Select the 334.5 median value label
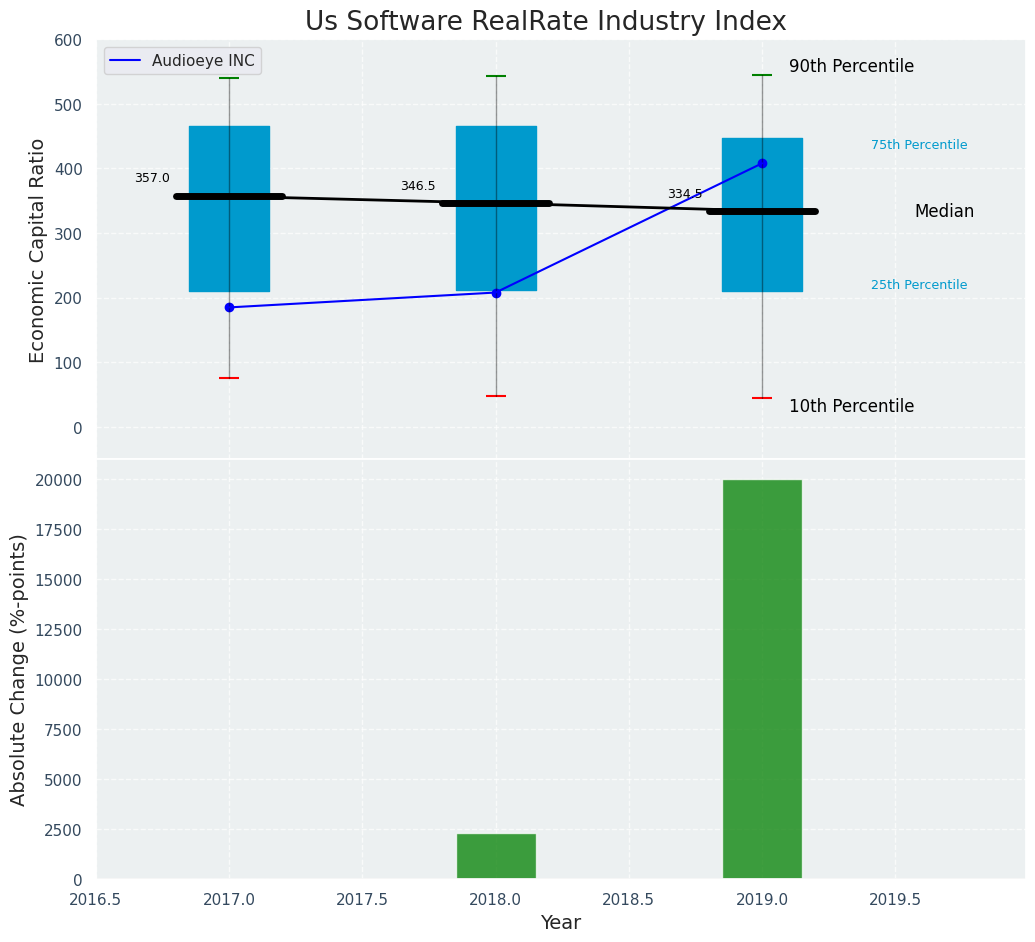The image size is (1035, 942). click(x=685, y=194)
